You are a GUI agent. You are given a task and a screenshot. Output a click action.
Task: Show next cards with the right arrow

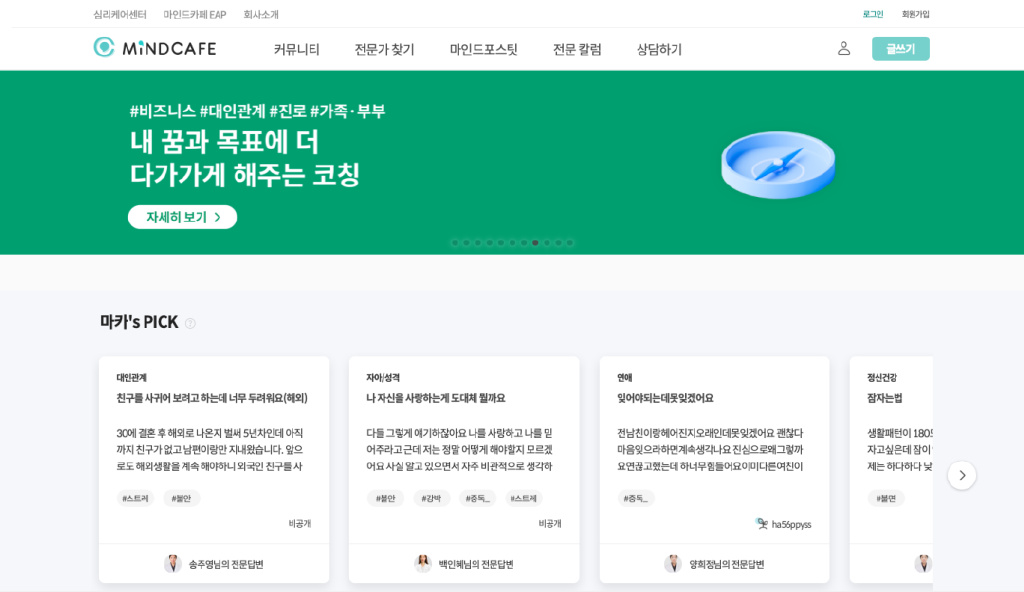coord(962,475)
